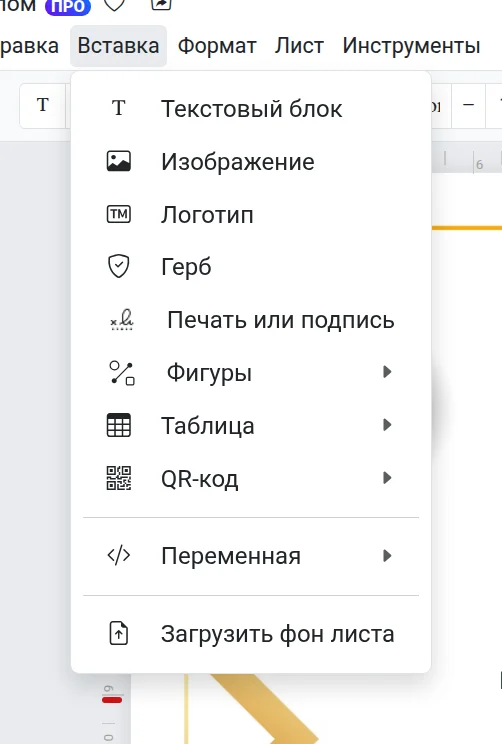Select Логотип menu entry
Screen dimensions: 502x744
(251, 214)
